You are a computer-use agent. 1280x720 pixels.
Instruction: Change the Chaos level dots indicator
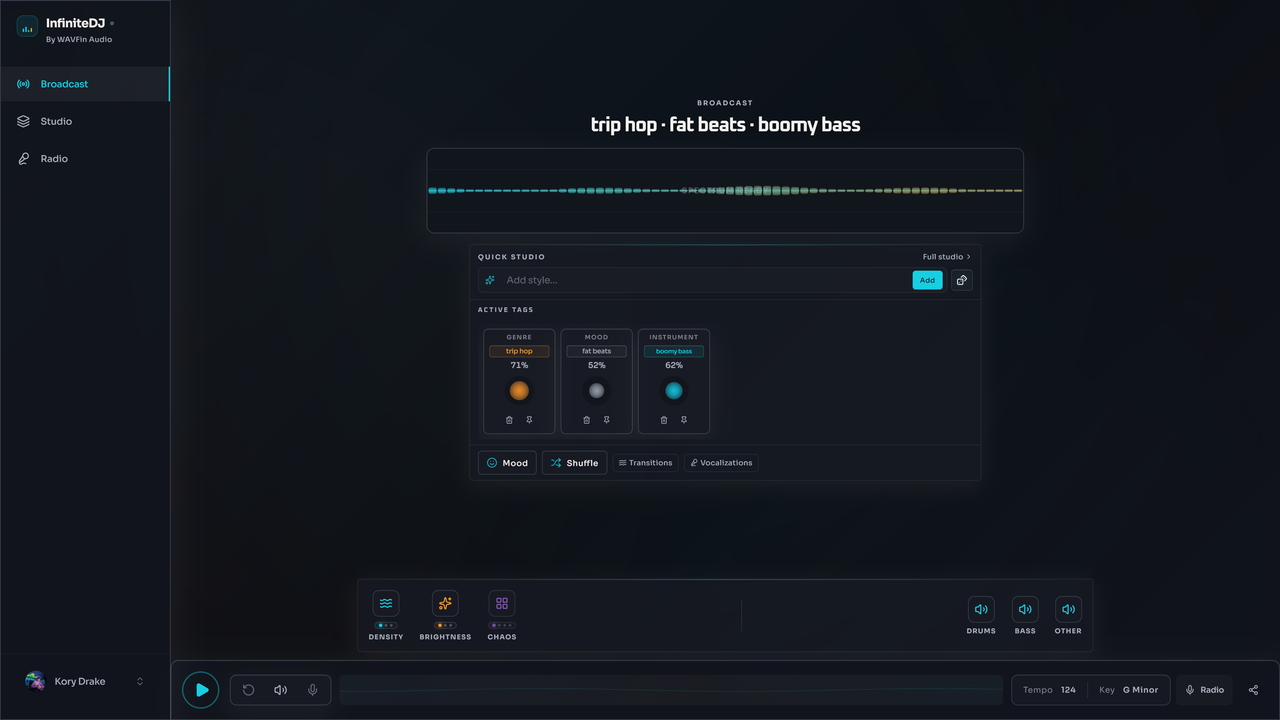(x=502, y=625)
